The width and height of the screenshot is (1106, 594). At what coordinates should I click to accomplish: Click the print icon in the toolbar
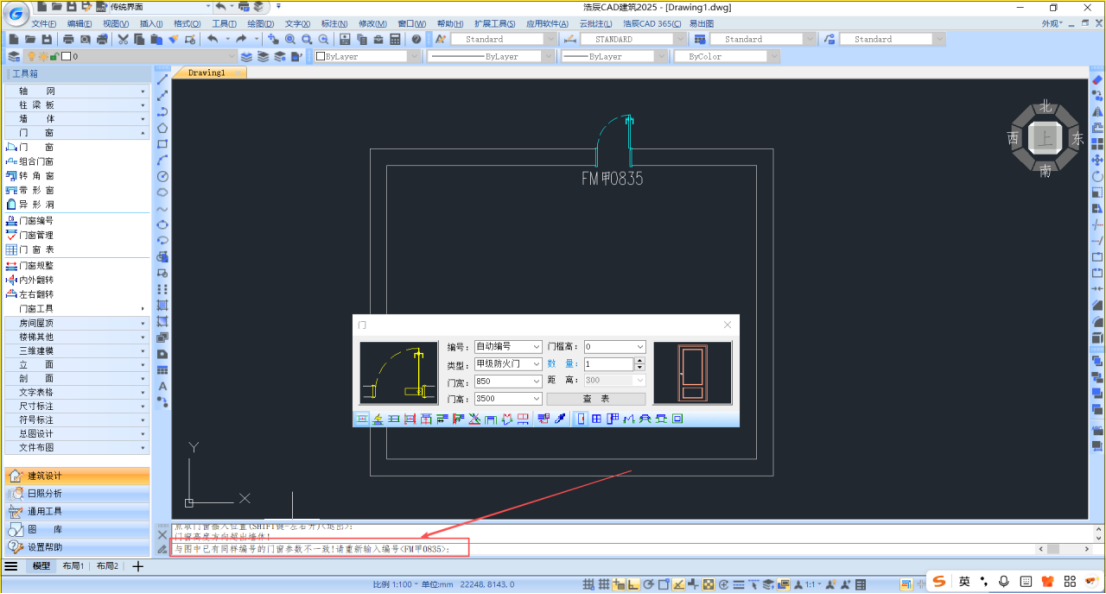click(68, 39)
